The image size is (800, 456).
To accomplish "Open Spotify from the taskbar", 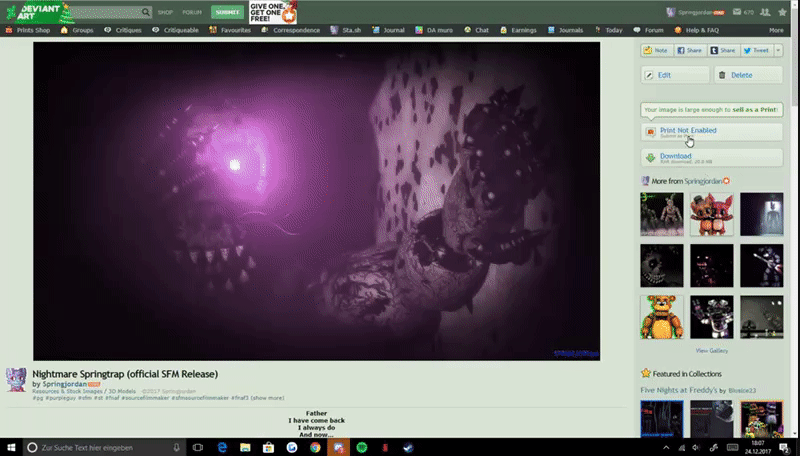I will click(x=362, y=447).
